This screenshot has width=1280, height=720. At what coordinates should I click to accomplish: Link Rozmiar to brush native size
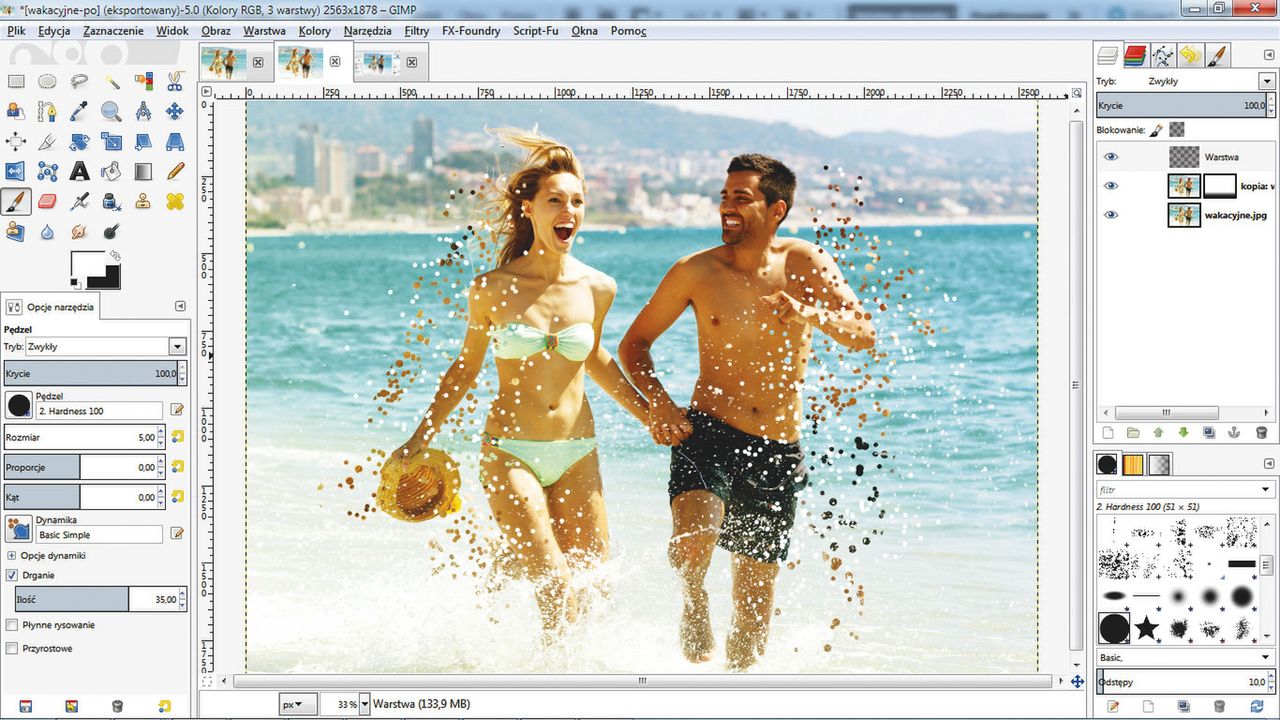(x=178, y=437)
